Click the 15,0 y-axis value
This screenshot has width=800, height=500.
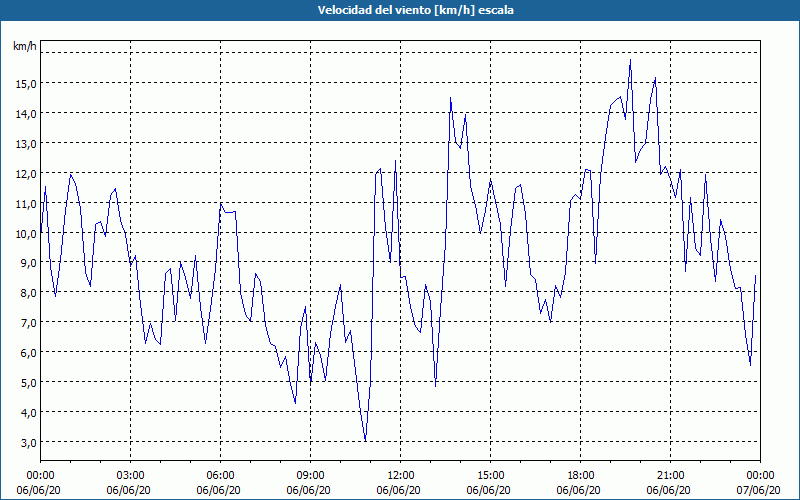click(x=26, y=83)
